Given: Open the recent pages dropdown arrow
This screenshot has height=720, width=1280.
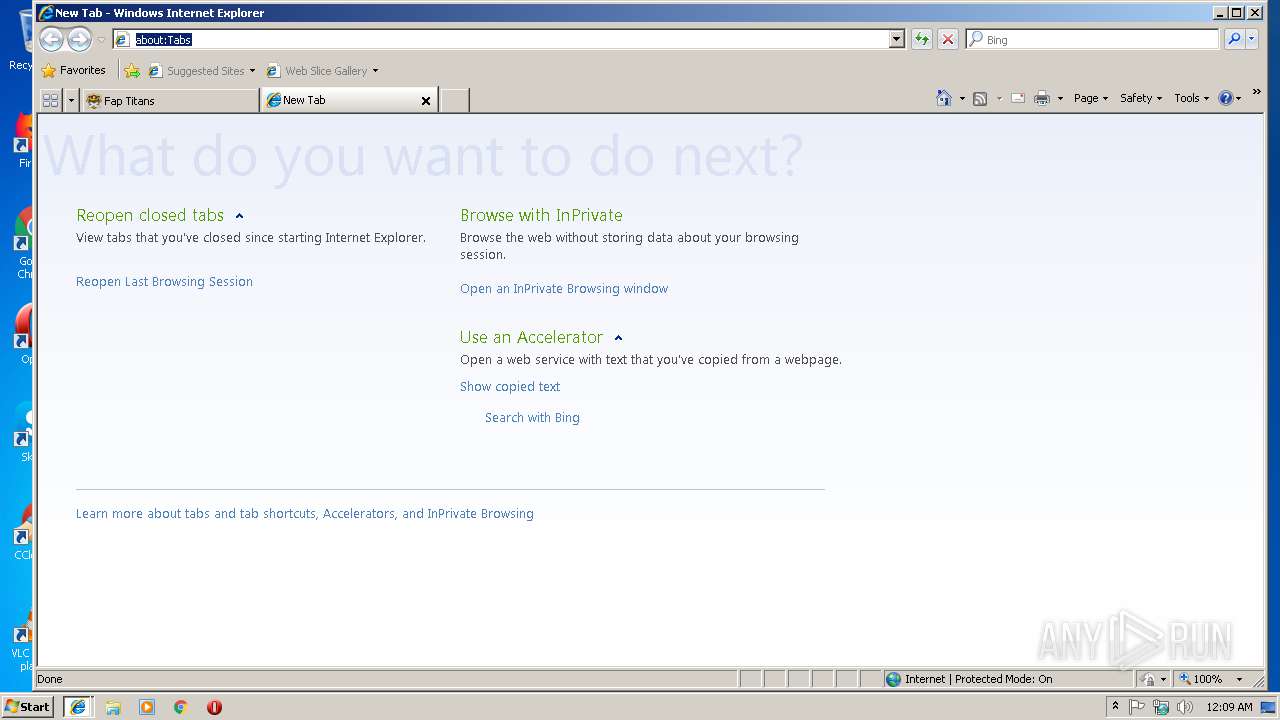Looking at the screenshot, I should click(101, 40).
